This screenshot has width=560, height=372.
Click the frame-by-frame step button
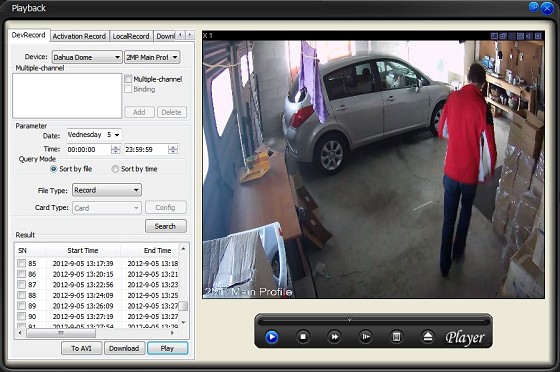(x=365, y=337)
